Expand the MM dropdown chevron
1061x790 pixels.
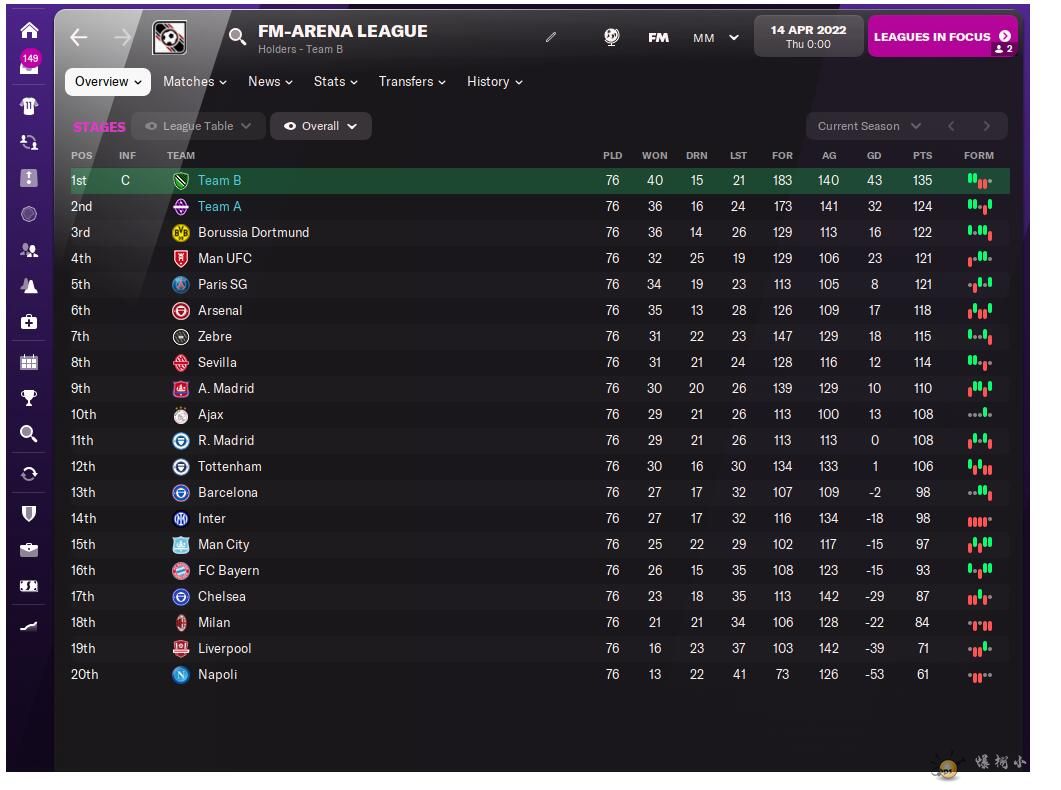tap(734, 38)
